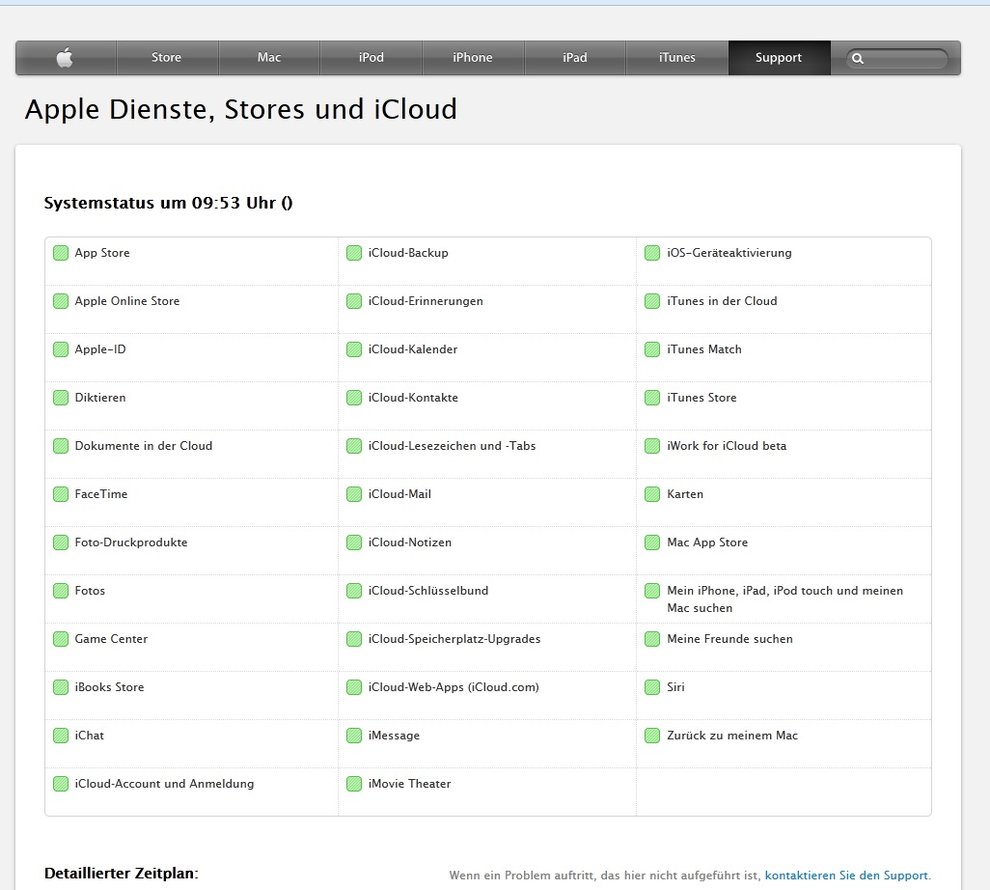The width and height of the screenshot is (990, 890).
Task: Click the green icon beside Karten
Action: [x=652, y=494]
